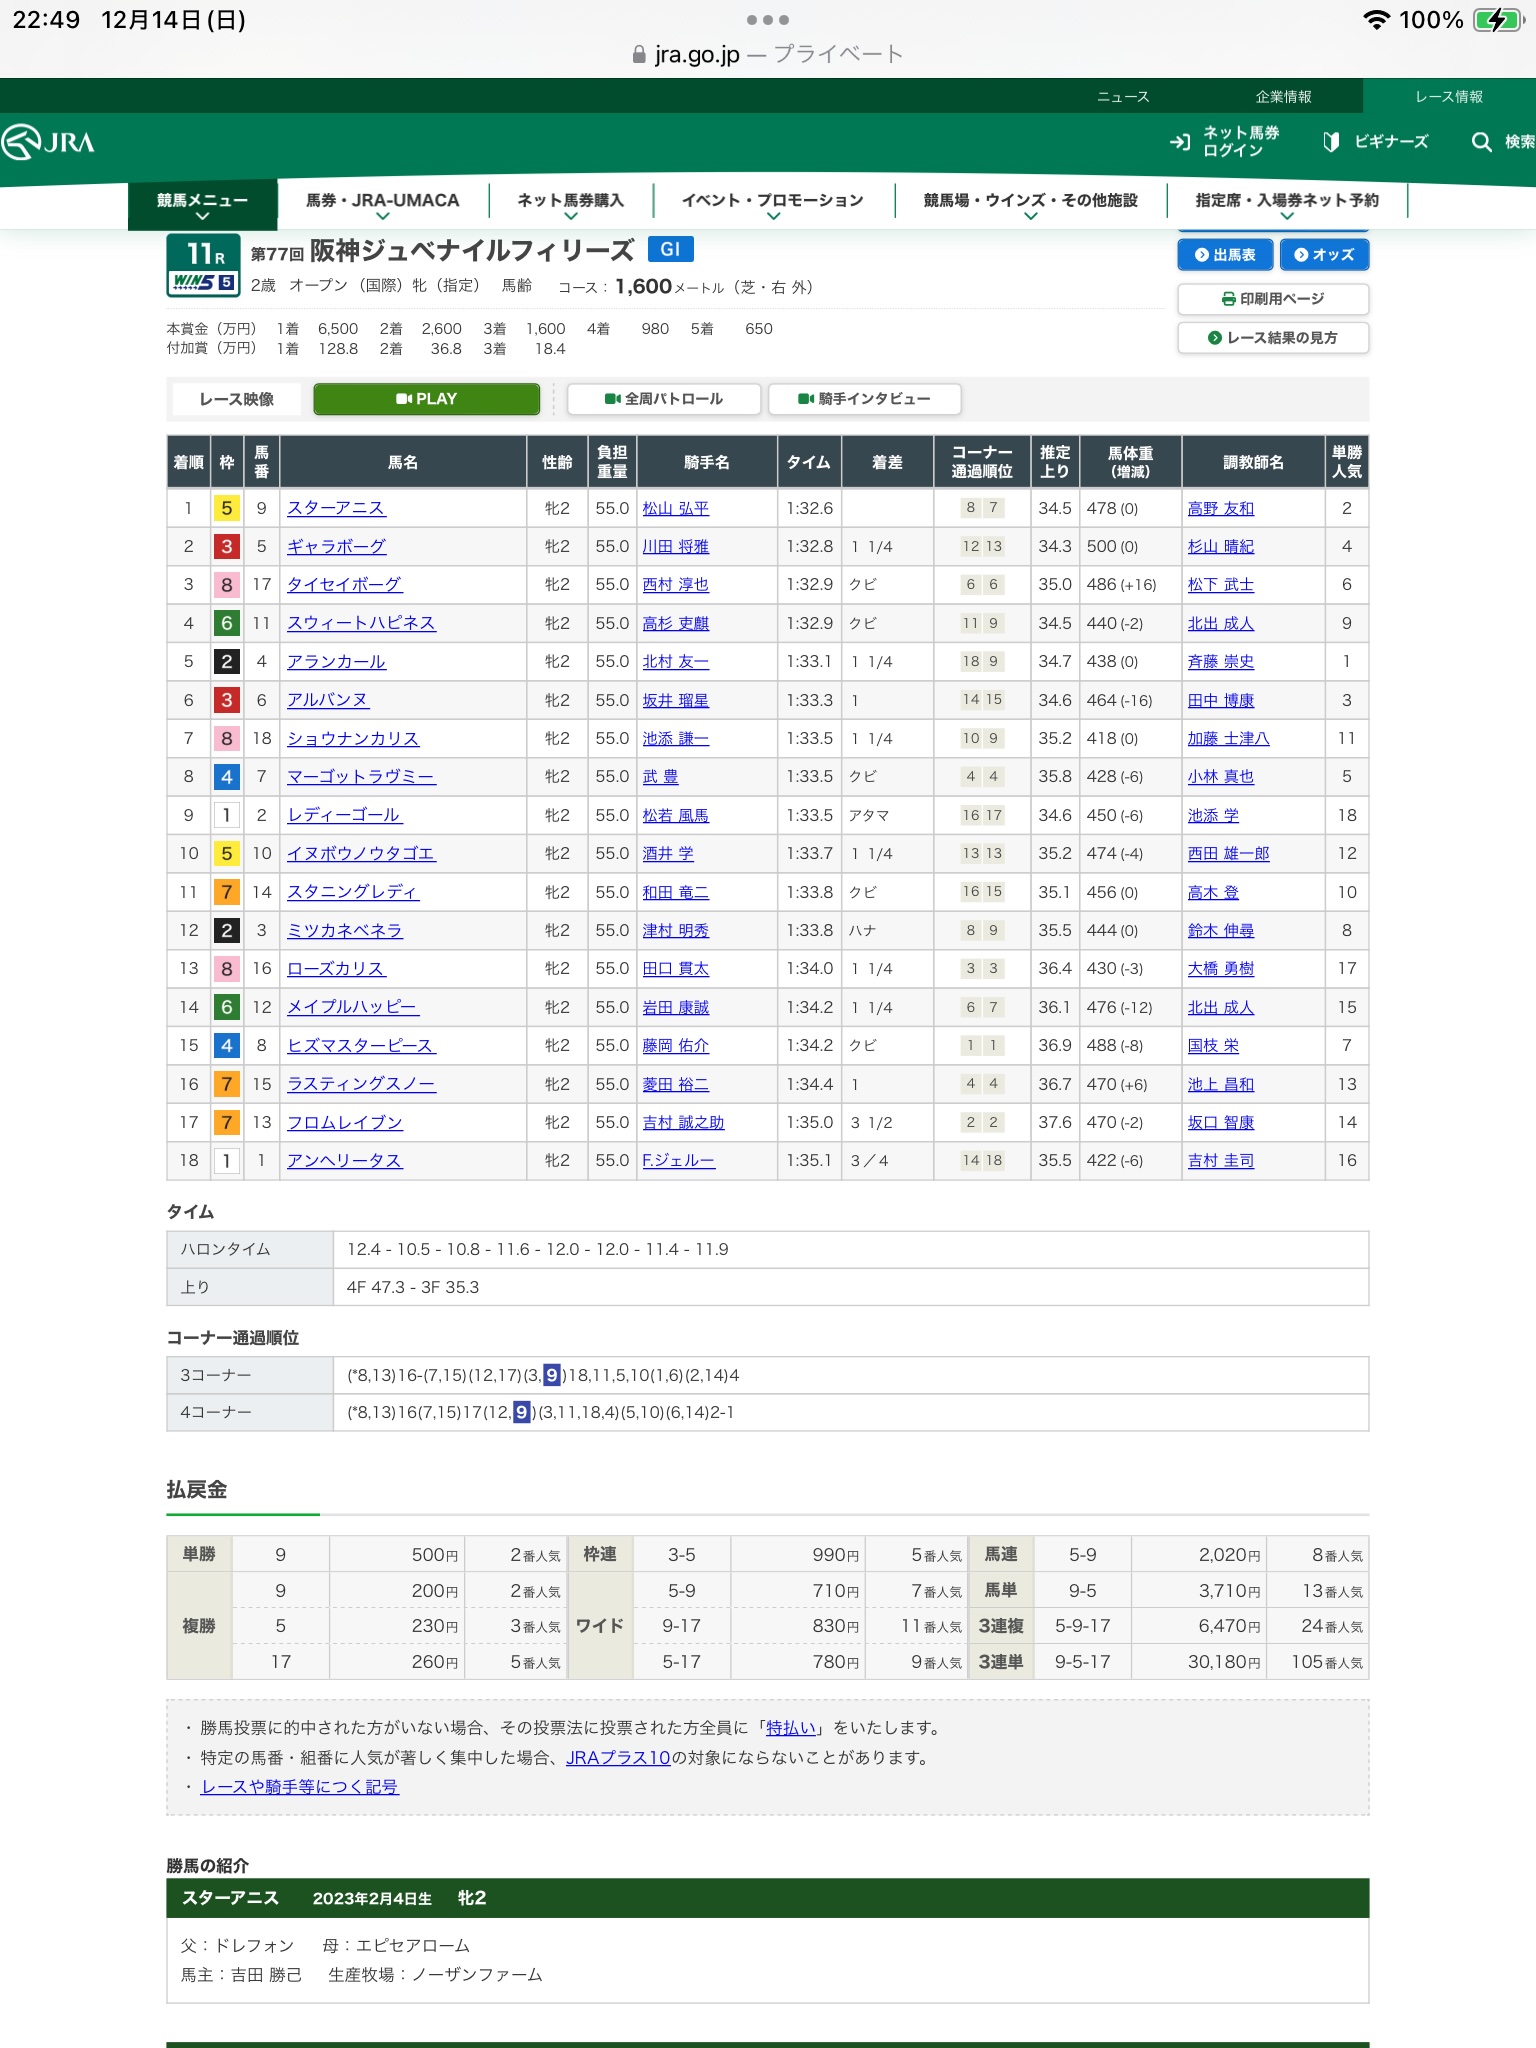Screen dimensions: 1536x2048
Task: Tap the Safari three-dot multitasking icon
Action: click(x=767, y=20)
